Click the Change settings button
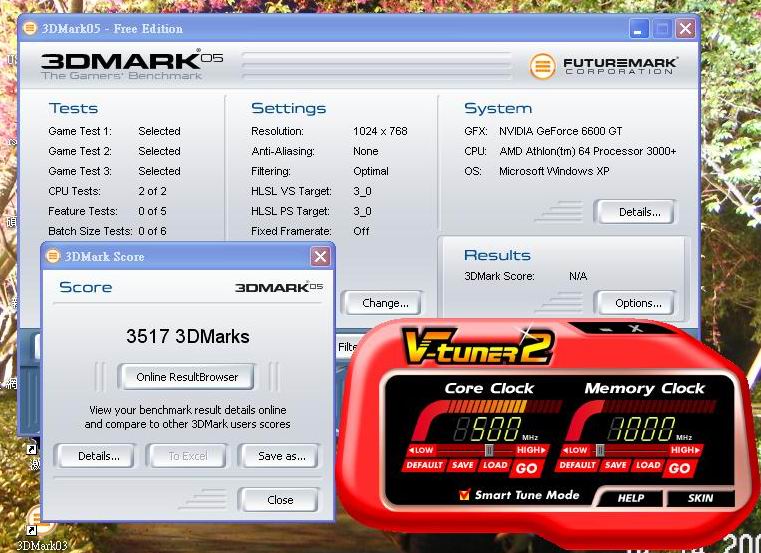Viewport: 761px width, 553px height. tap(383, 303)
